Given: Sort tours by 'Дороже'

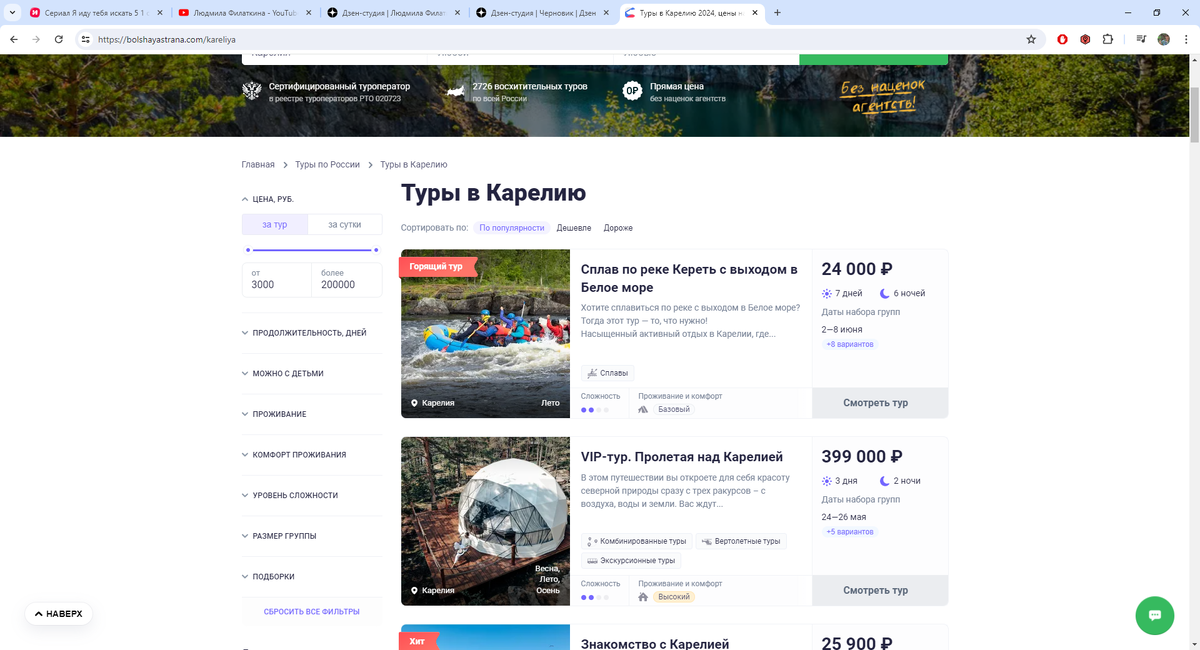Looking at the screenshot, I should click(618, 228).
